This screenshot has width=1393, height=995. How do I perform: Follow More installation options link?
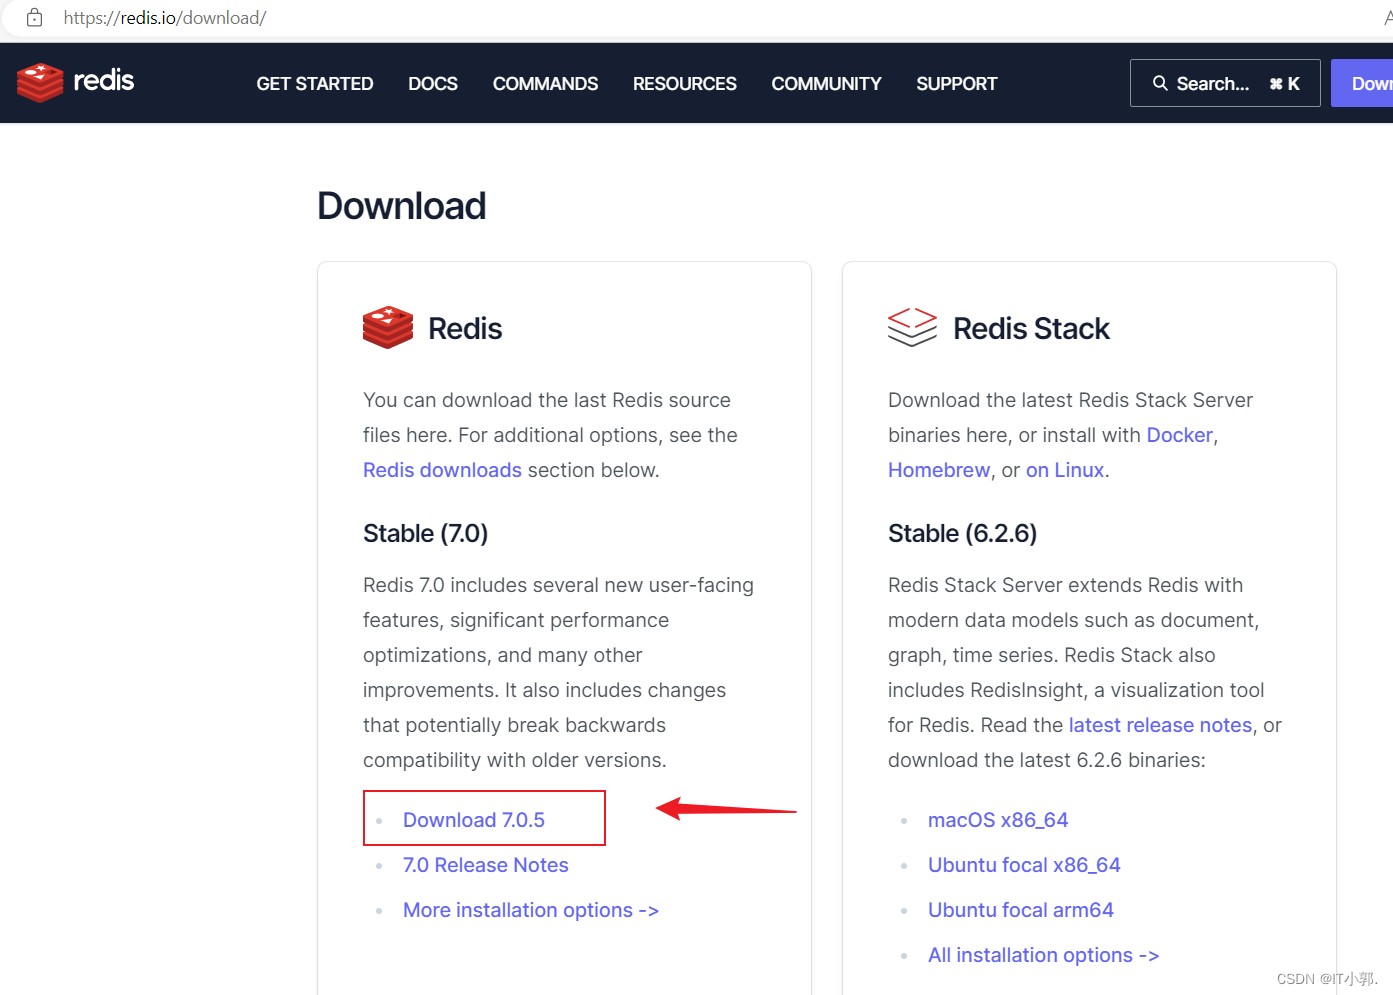pyautogui.click(x=530, y=910)
